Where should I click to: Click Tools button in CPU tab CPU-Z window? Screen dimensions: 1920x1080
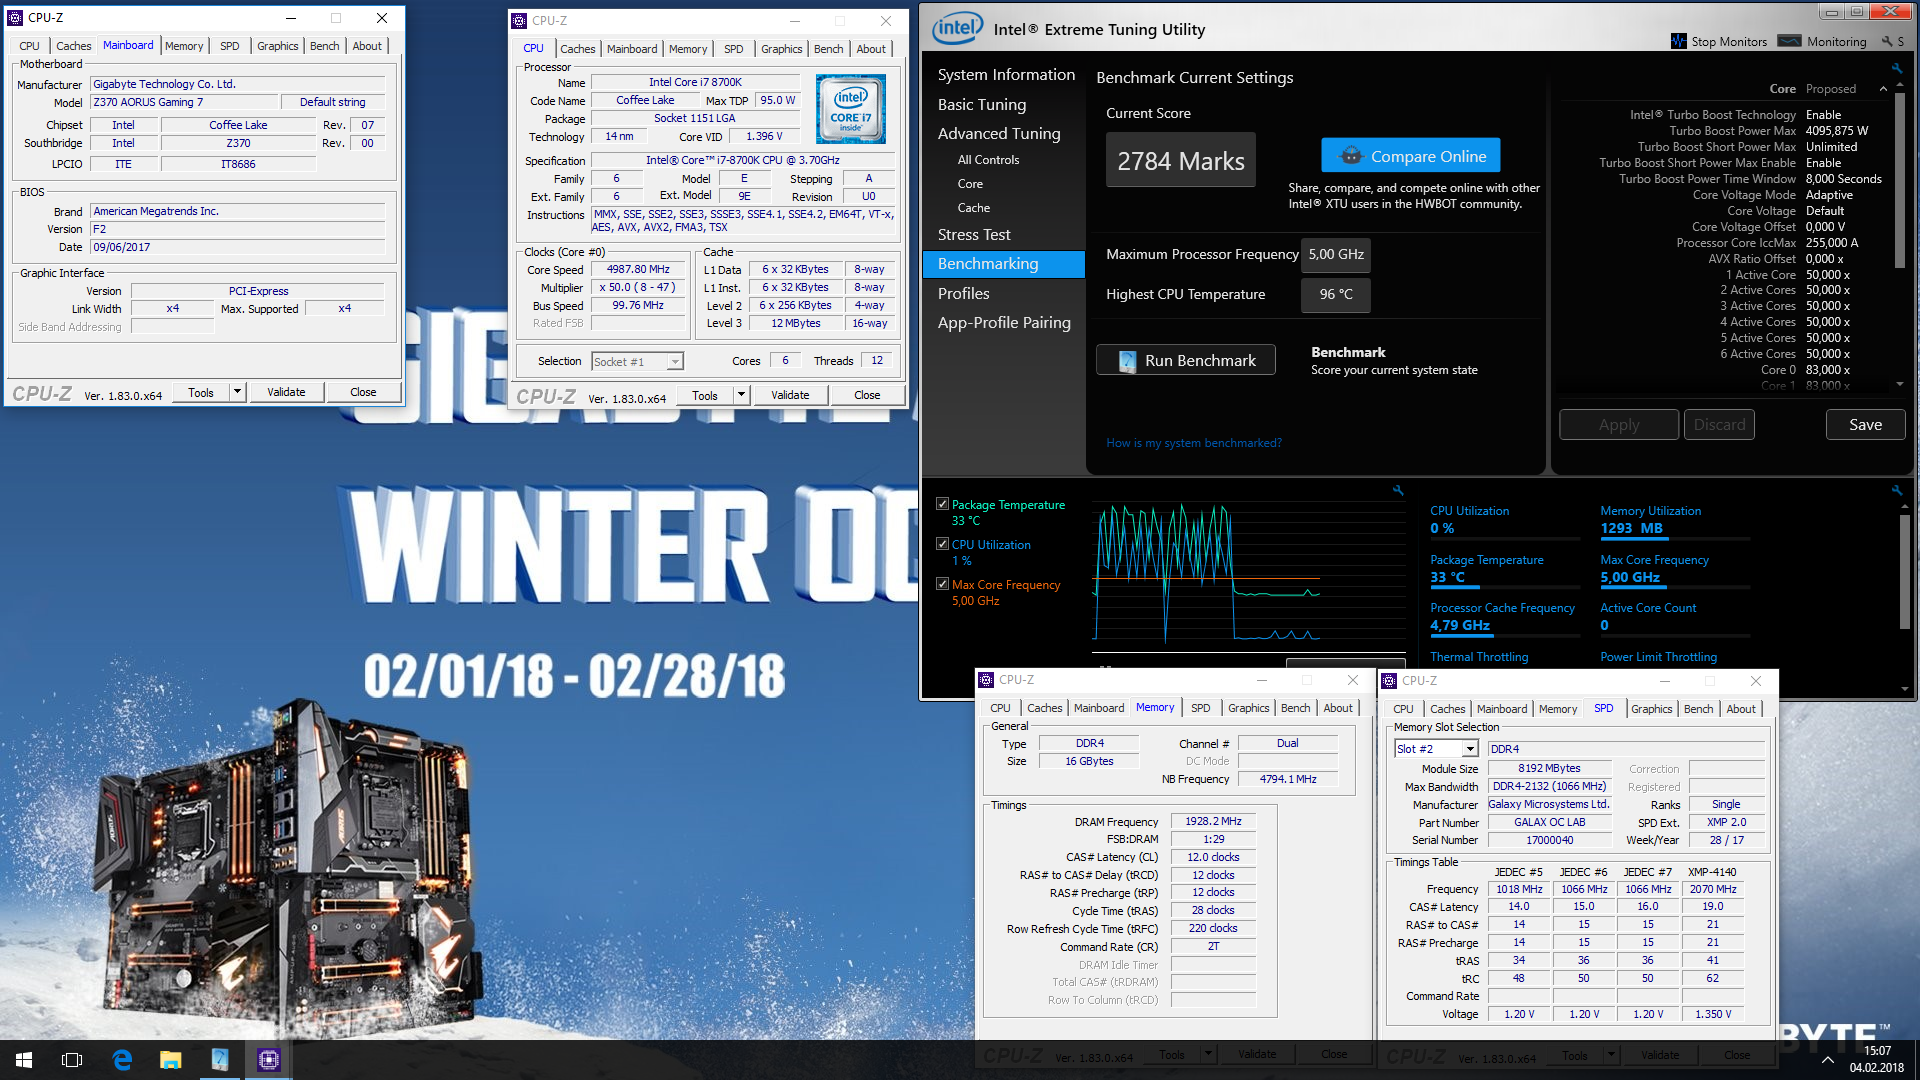705,395
